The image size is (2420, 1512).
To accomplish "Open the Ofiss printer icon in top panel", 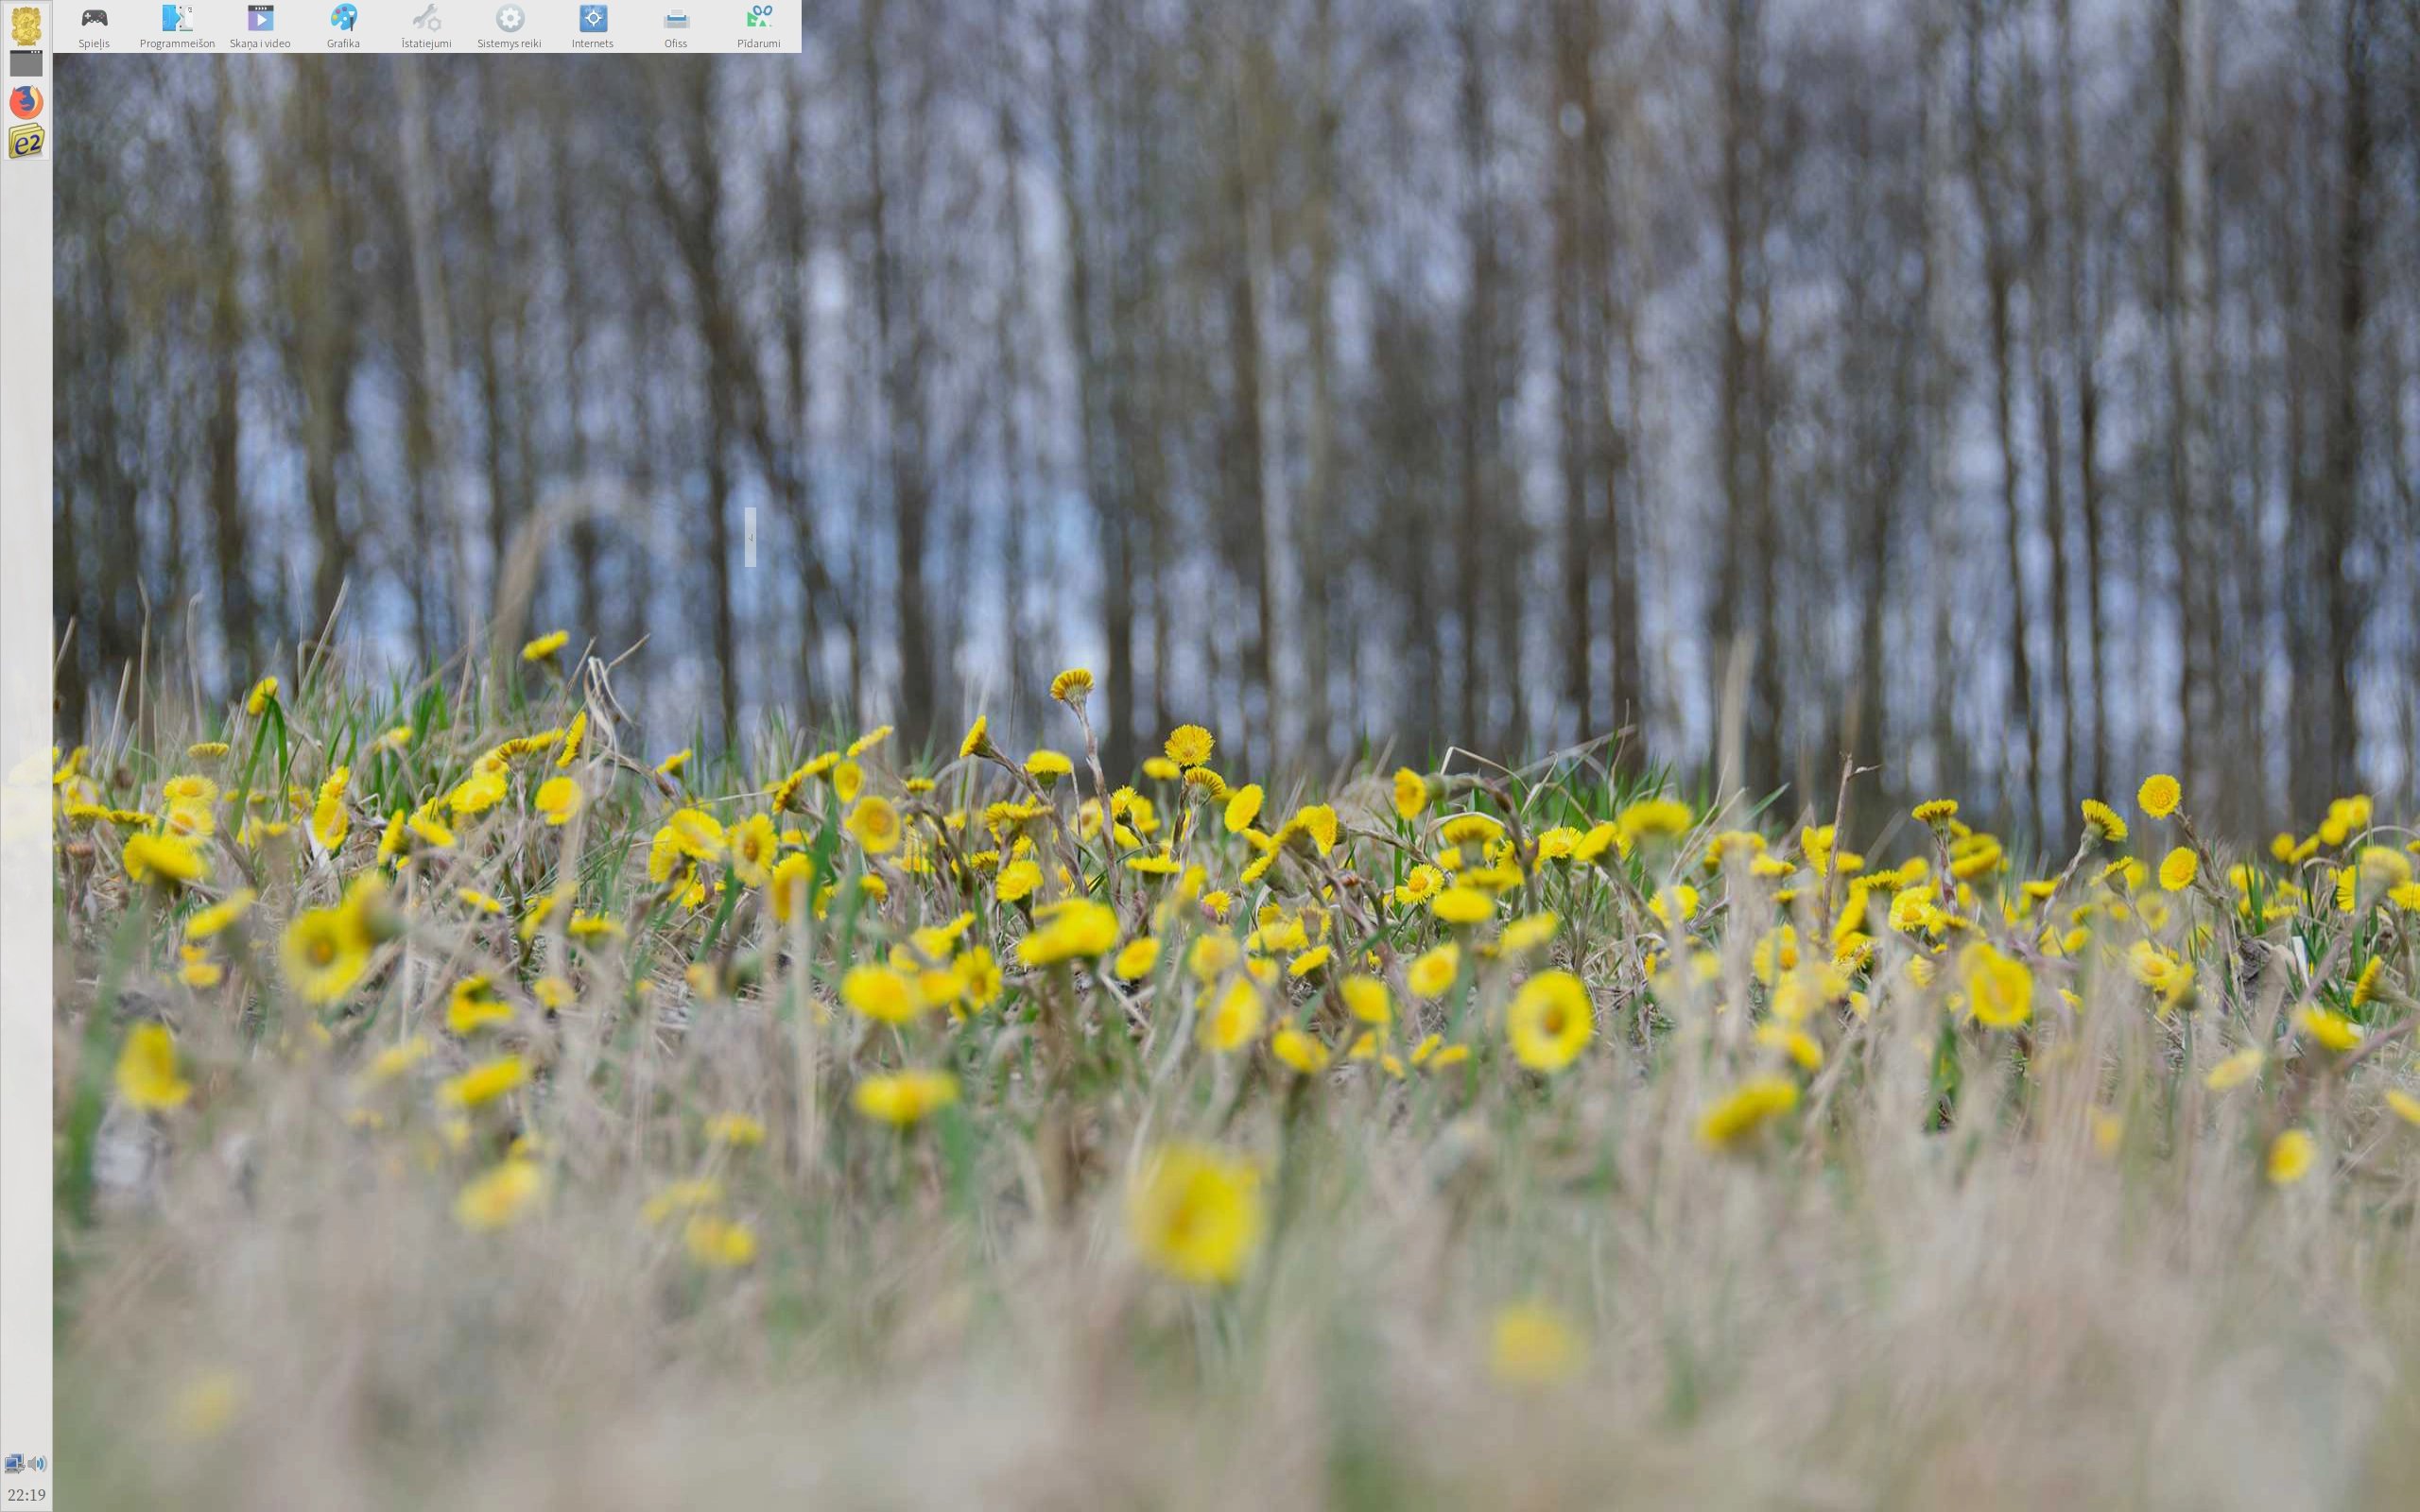I will [676, 18].
